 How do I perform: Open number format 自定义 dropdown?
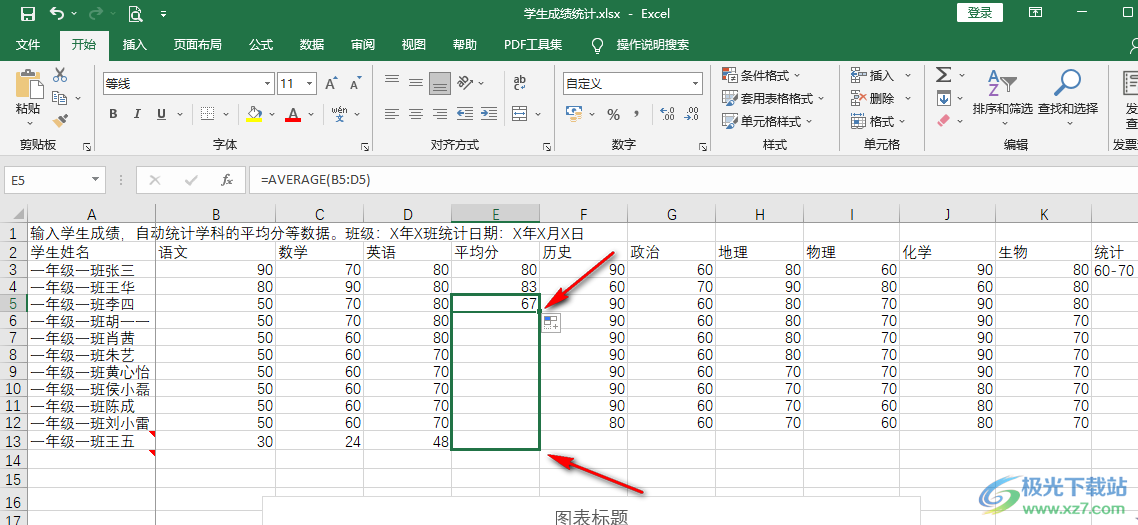[695, 84]
